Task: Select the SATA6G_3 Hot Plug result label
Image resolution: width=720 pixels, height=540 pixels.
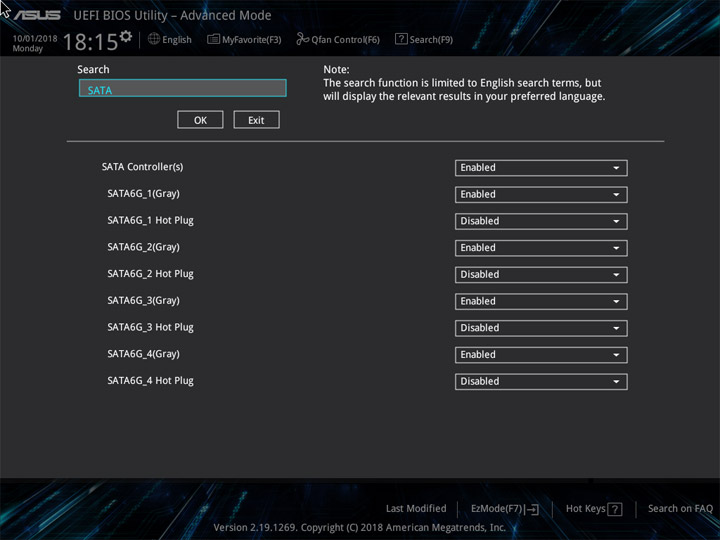Action: coord(150,327)
